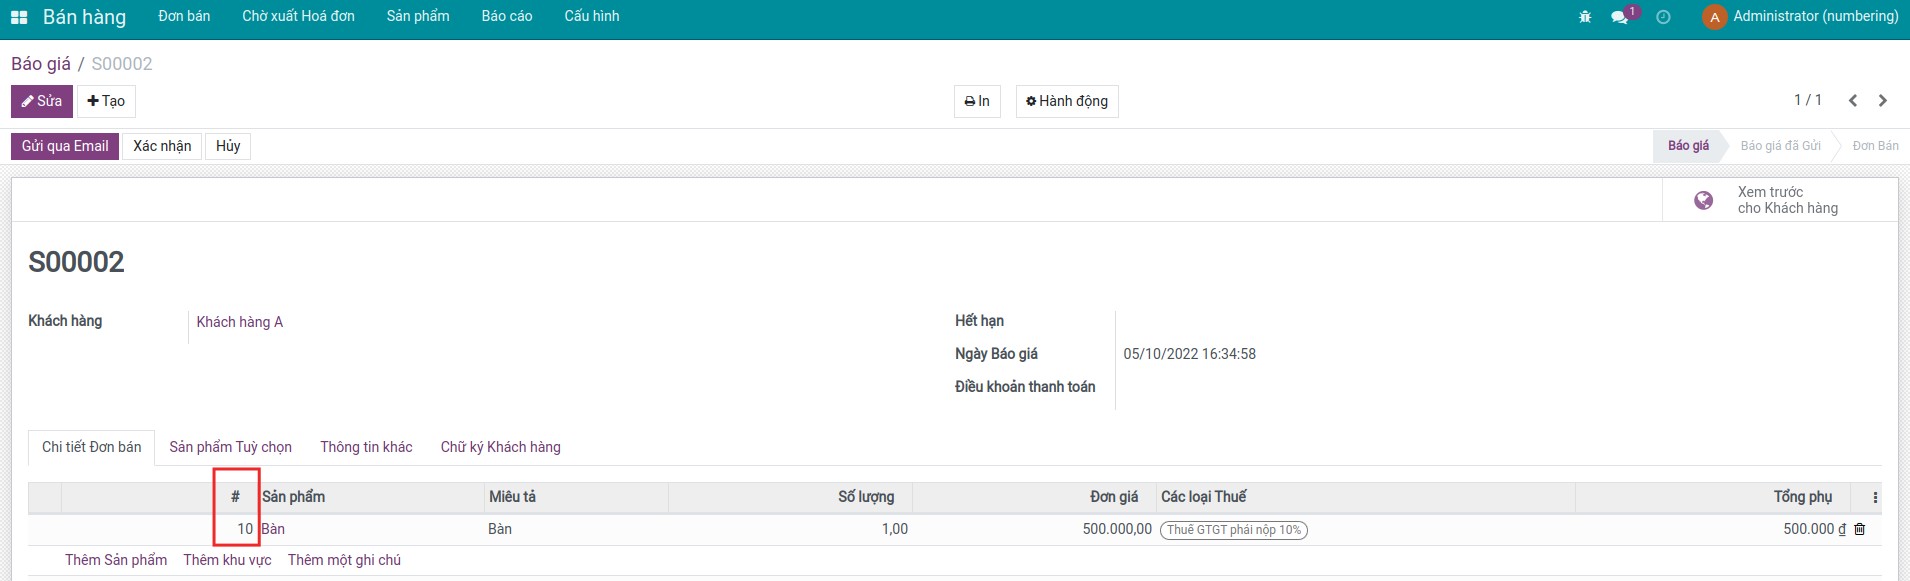Open the conversations chat icon

[x=1619, y=17]
